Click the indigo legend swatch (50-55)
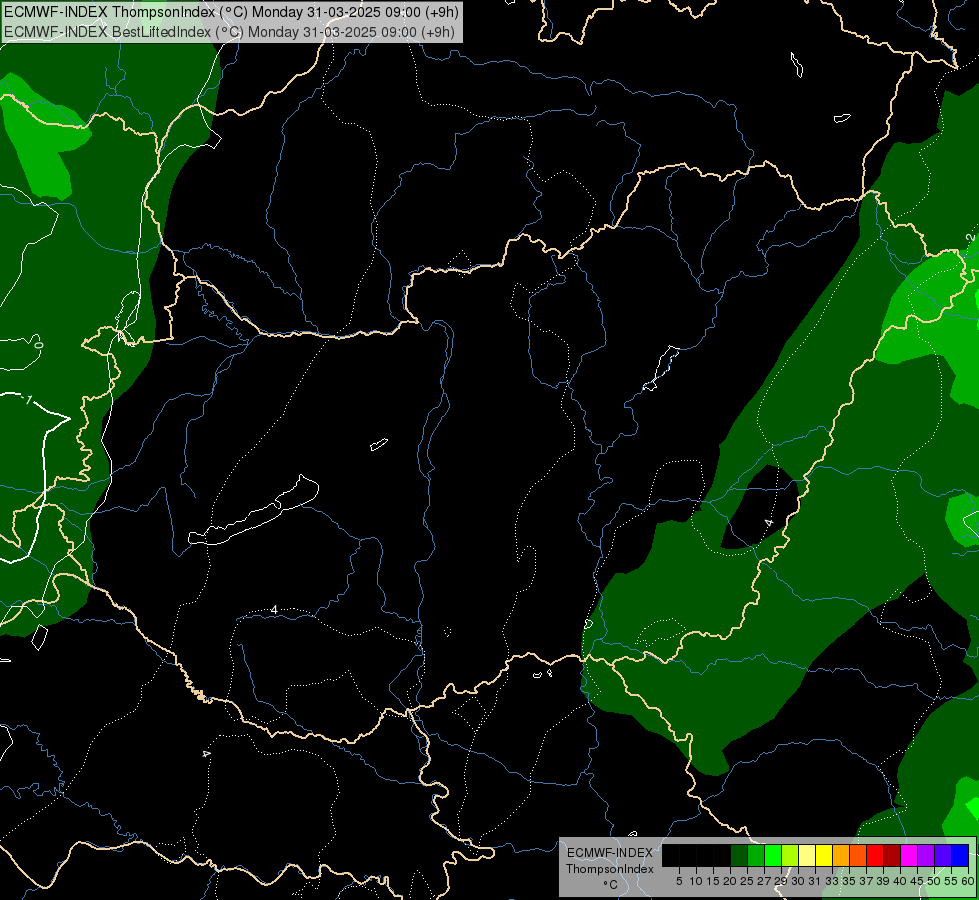 tap(943, 855)
